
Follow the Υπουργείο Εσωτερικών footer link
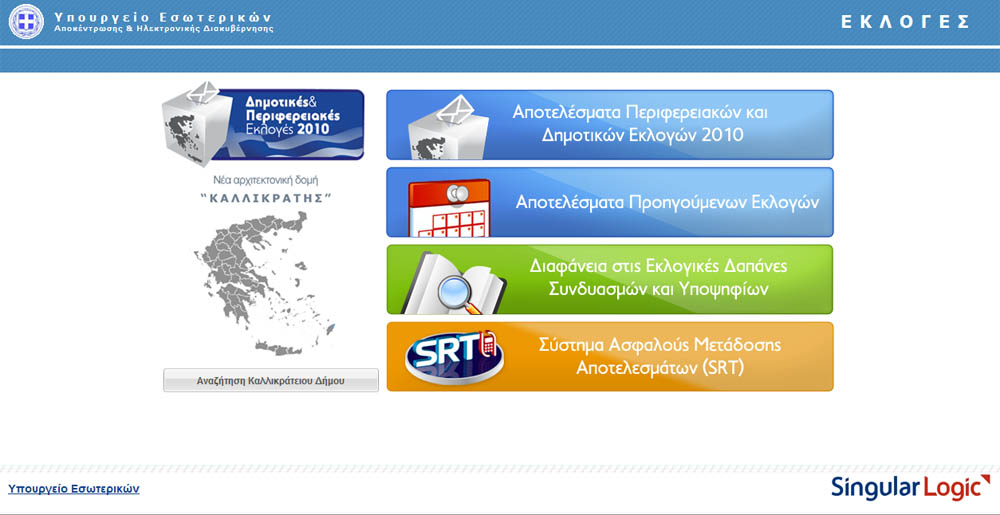pos(73,489)
